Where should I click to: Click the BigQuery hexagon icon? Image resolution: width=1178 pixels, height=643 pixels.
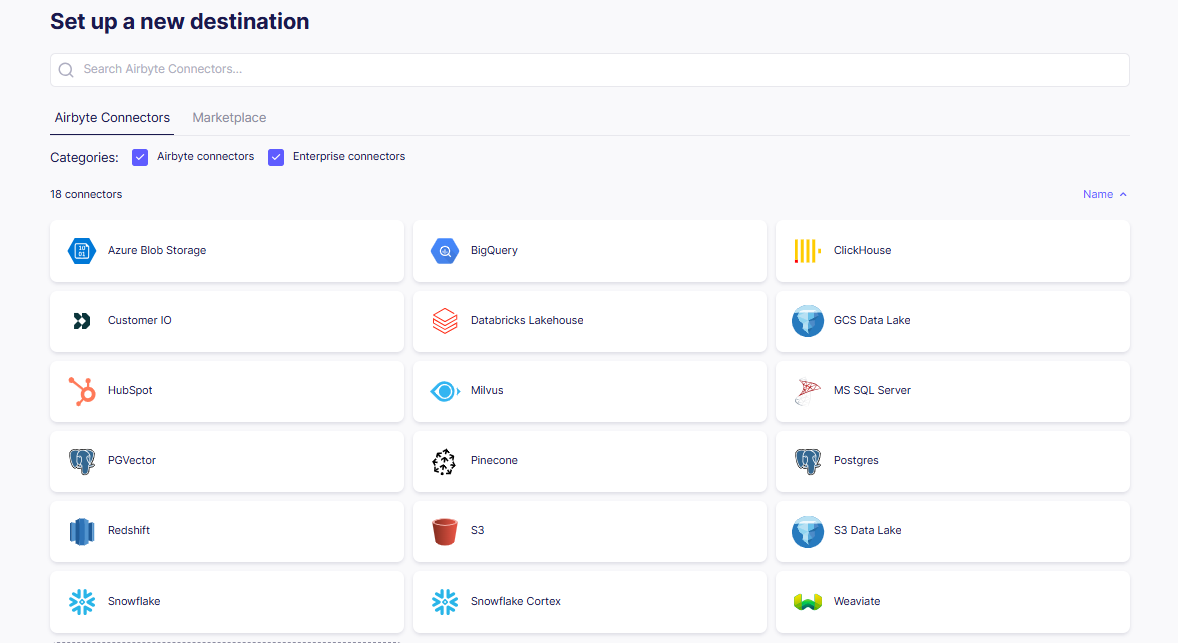[x=444, y=251]
